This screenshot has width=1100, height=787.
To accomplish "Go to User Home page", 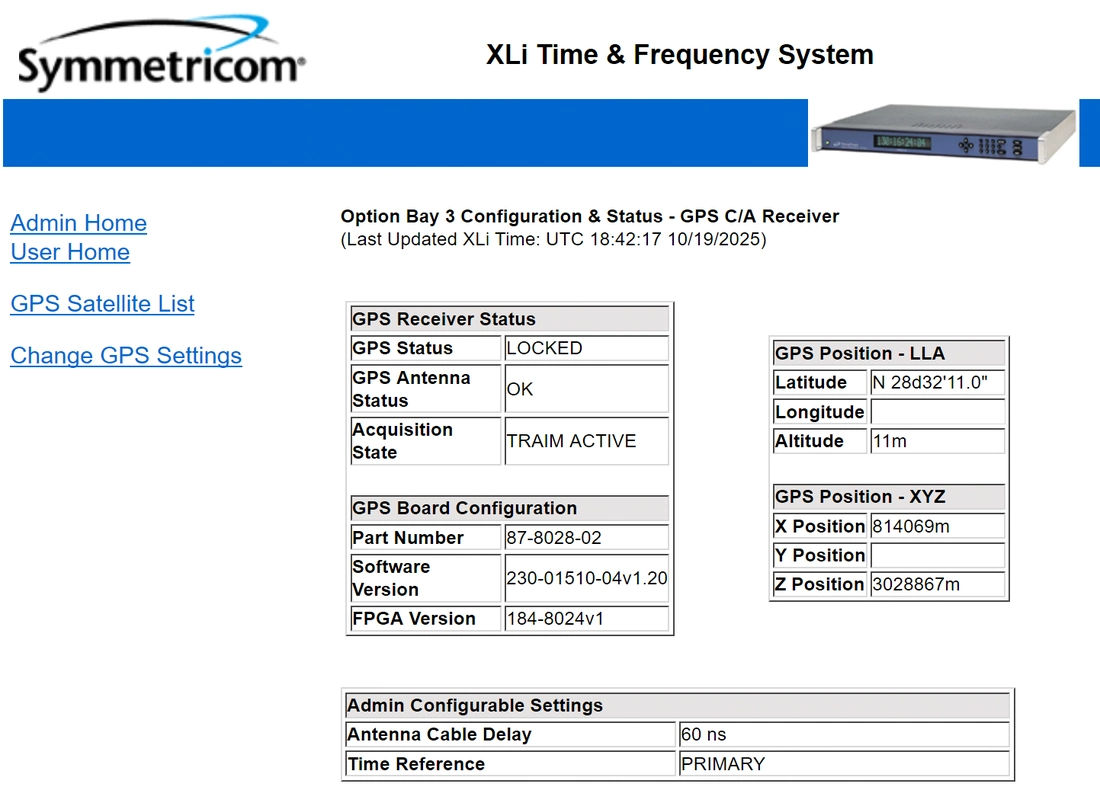I will (70, 252).
